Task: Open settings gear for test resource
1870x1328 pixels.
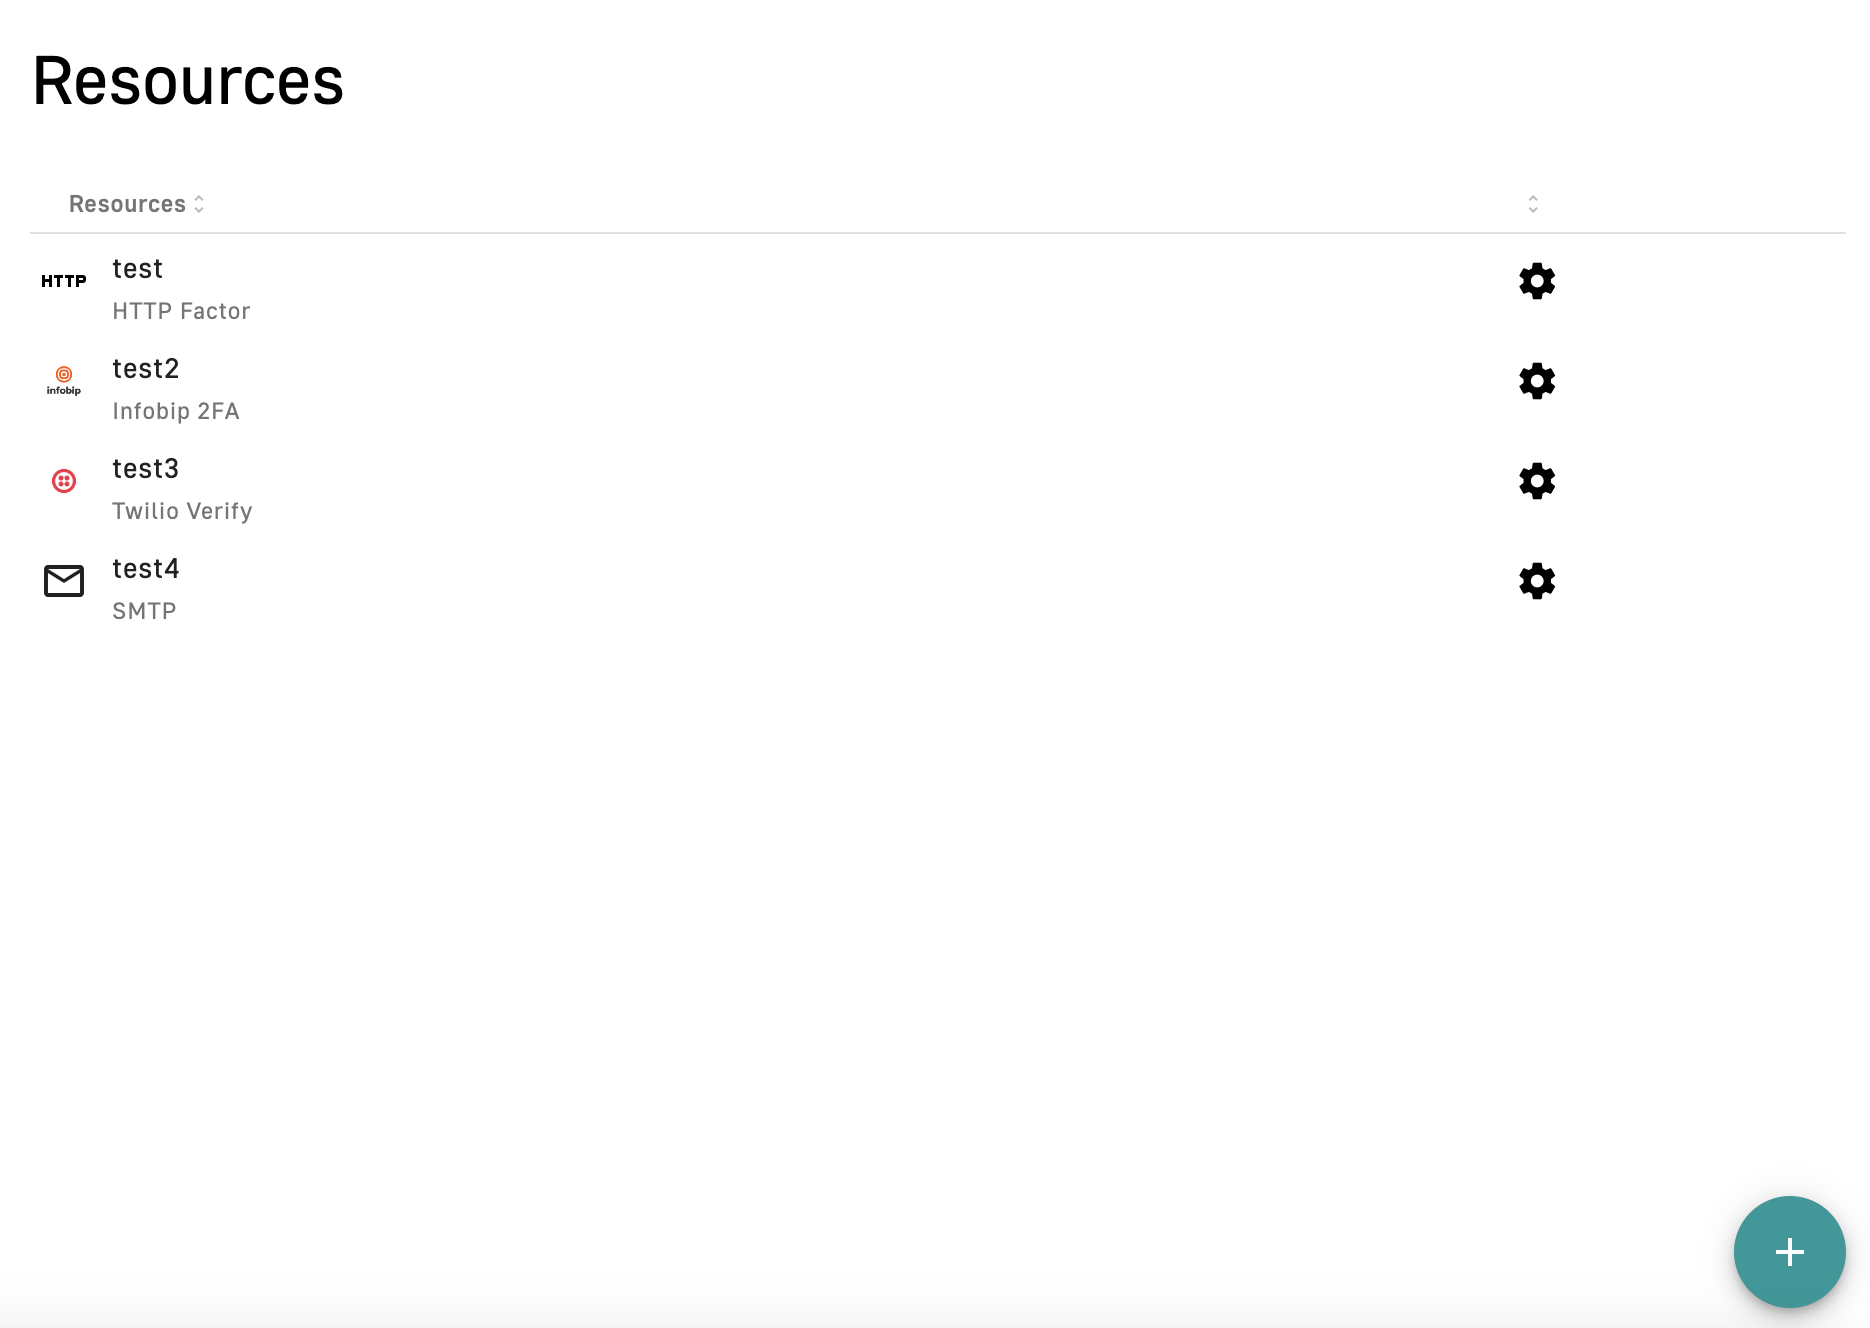Action: click(x=1537, y=281)
